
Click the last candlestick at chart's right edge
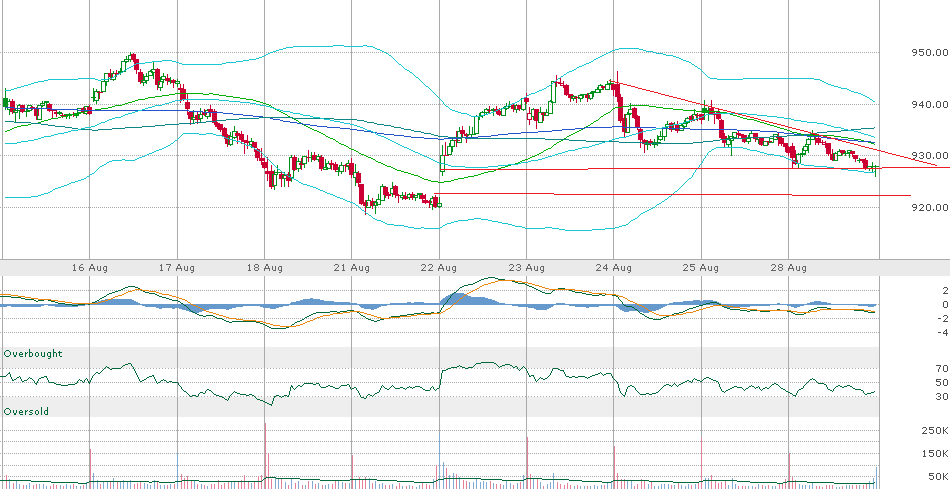tap(876, 167)
